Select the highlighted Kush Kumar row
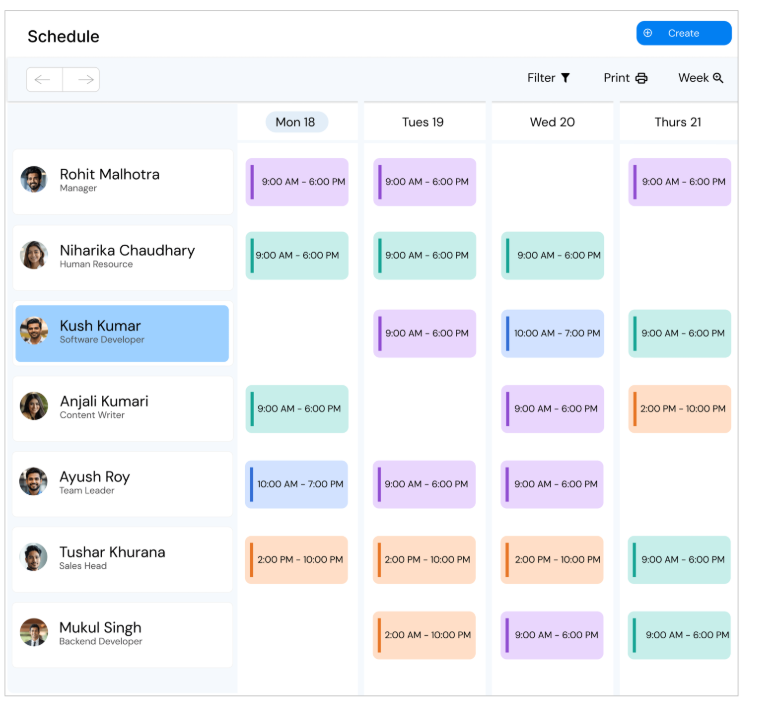This screenshot has height=705, width=757. (122, 333)
